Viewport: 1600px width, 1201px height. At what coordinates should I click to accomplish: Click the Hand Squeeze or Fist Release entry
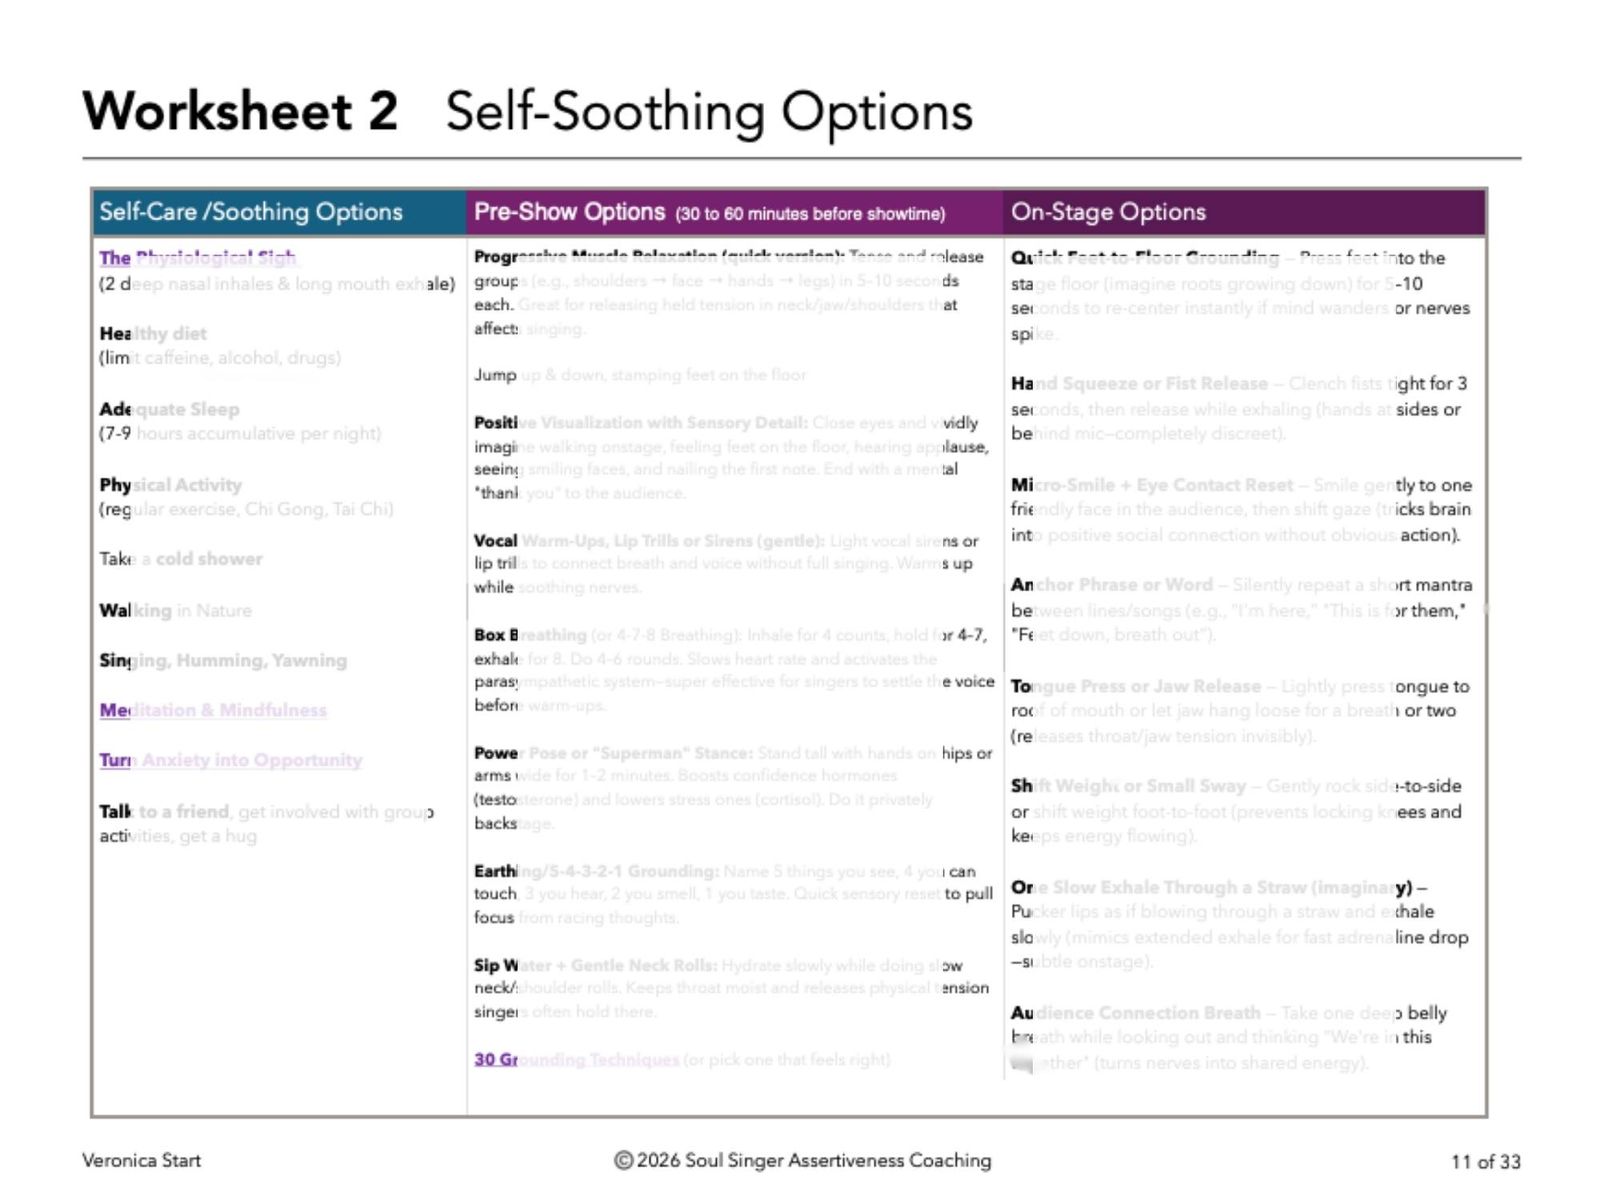pos(1139,384)
